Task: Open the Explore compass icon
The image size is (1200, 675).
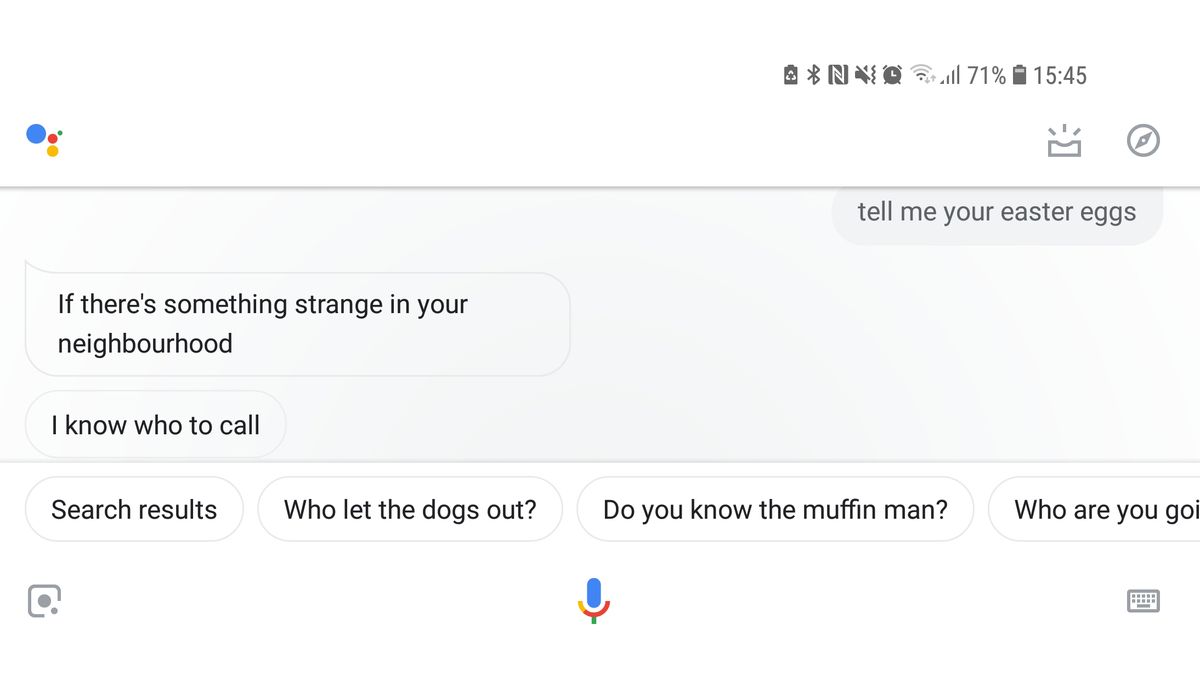Action: coord(1143,141)
